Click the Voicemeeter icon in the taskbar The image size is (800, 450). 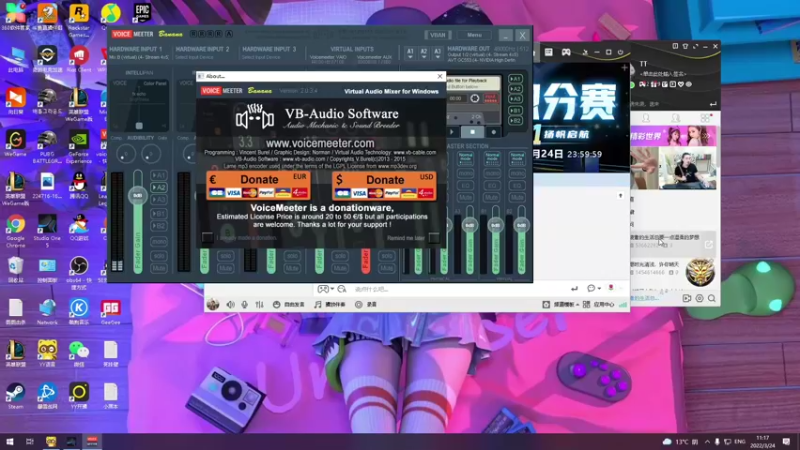[92, 441]
